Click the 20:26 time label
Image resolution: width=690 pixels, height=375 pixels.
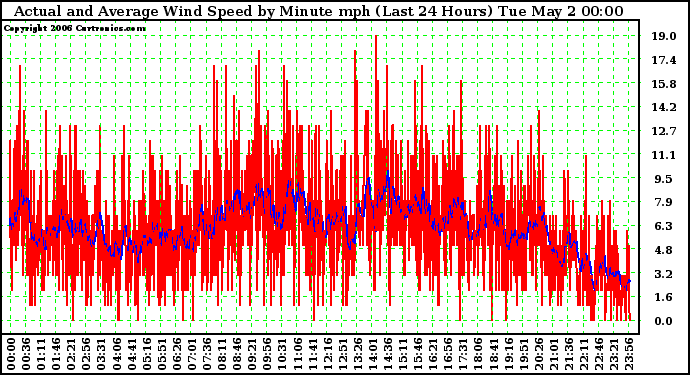pos(539,354)
